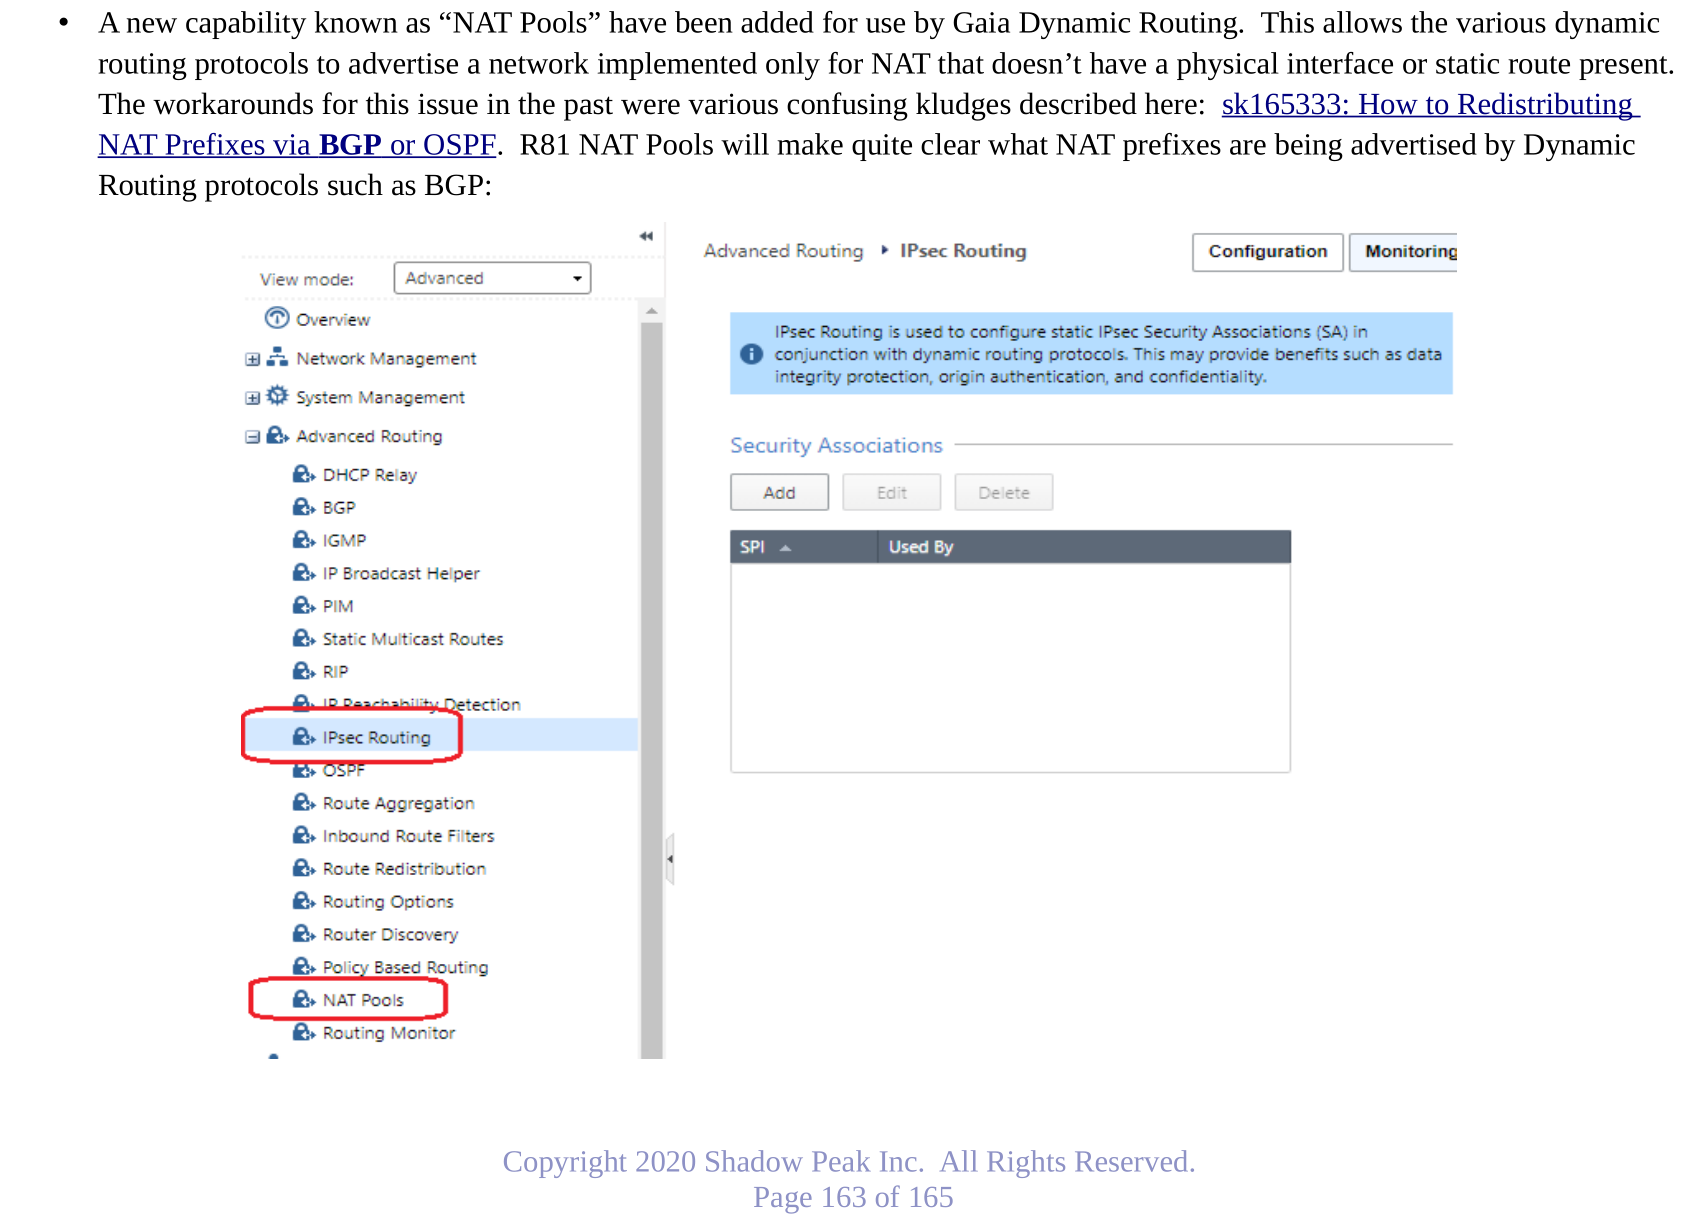Expand the System Management tree node
Screen dimensions: 1697x1231
click(x=252, y=398)
